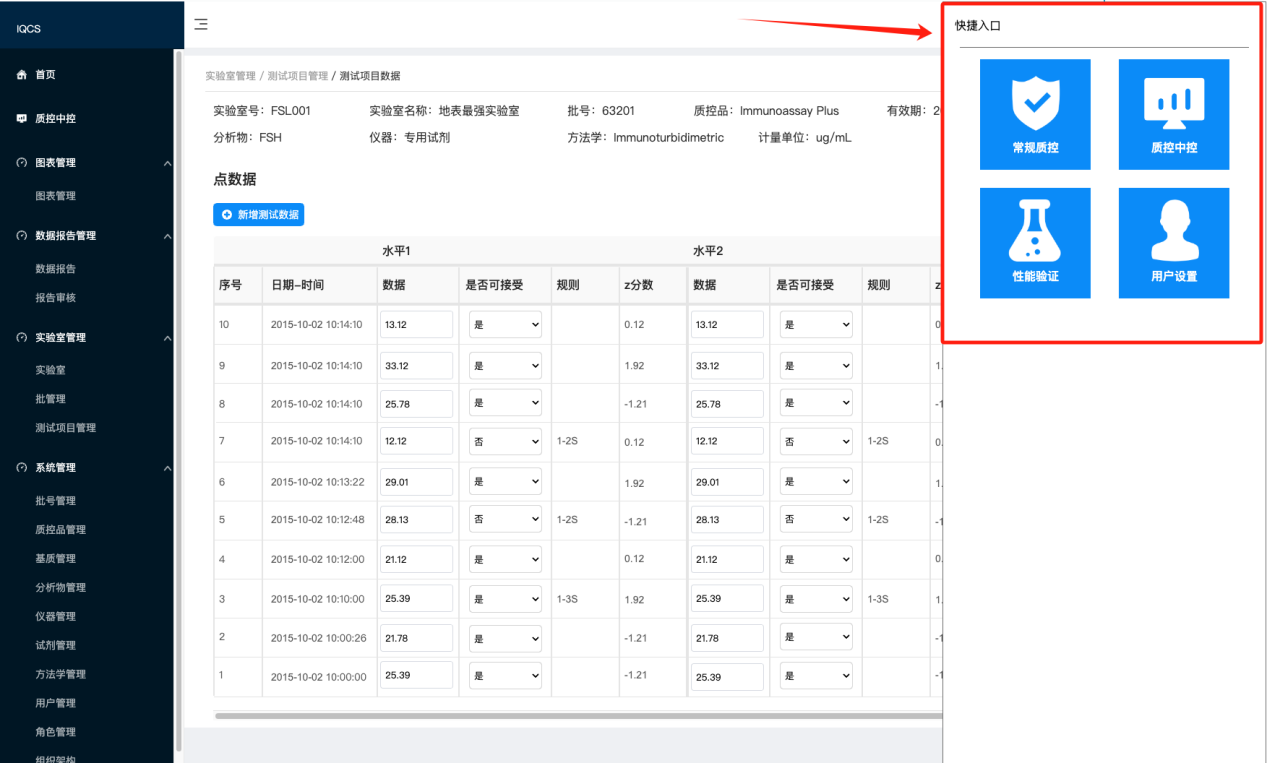This screenshot has width=1267, height=763.
Task: Open 水平1 是否可接受 dropdown for row 10
Action: 506,324
